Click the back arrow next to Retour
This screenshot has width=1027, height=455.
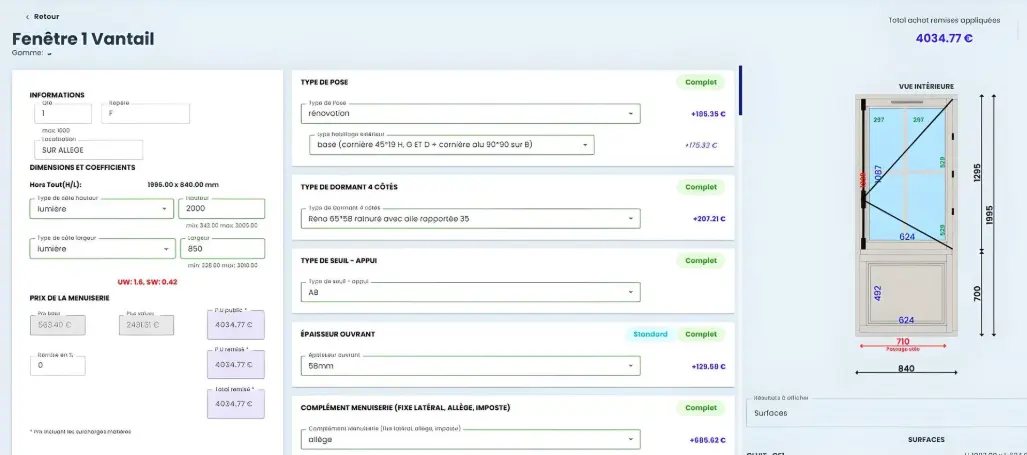coord(27,17)
